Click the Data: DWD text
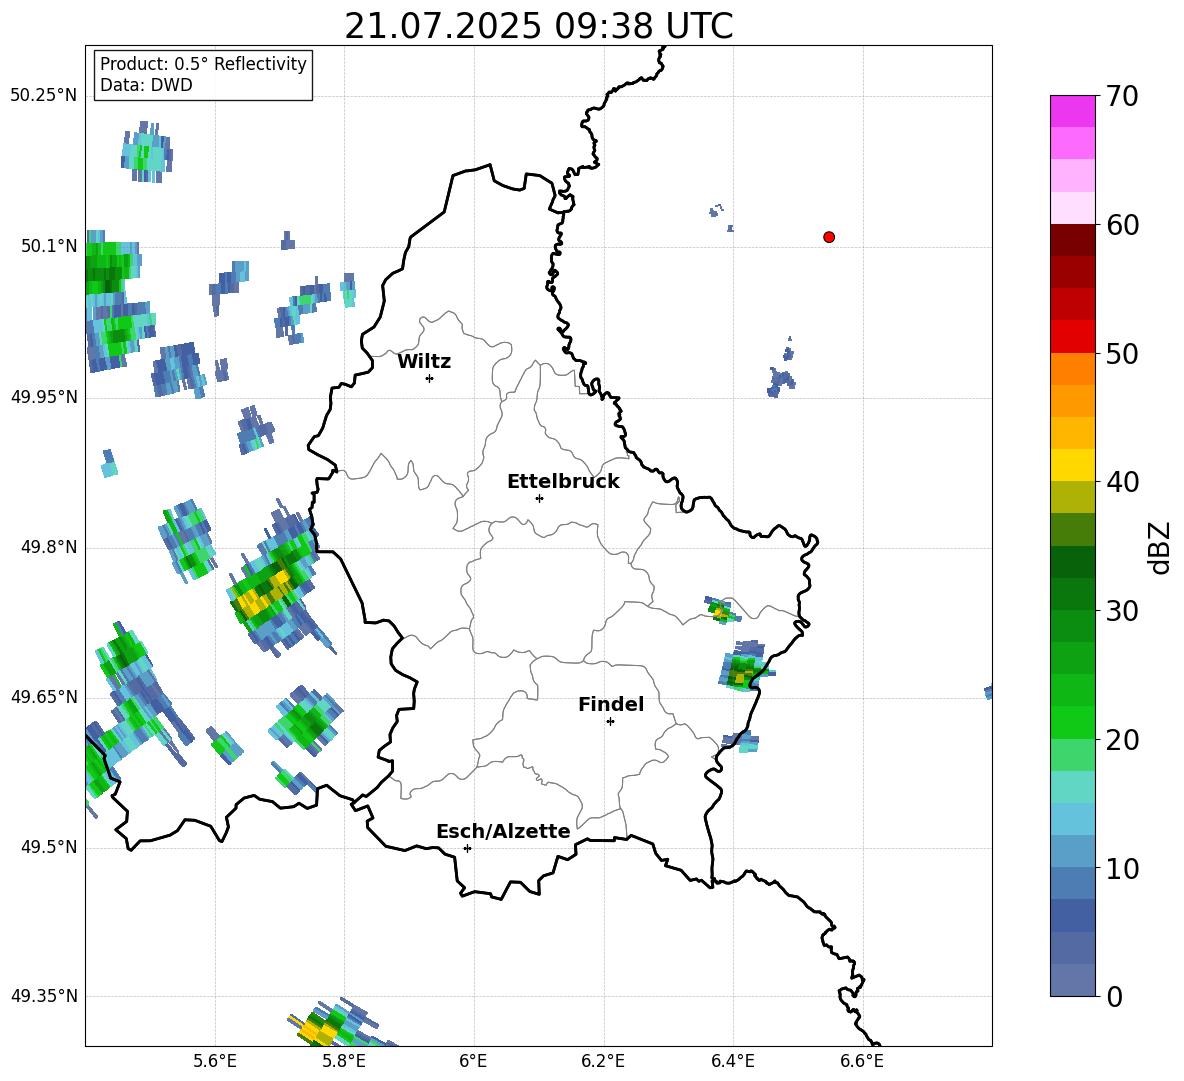Viewport: 1184px width, 1081px height. [146, 85]
